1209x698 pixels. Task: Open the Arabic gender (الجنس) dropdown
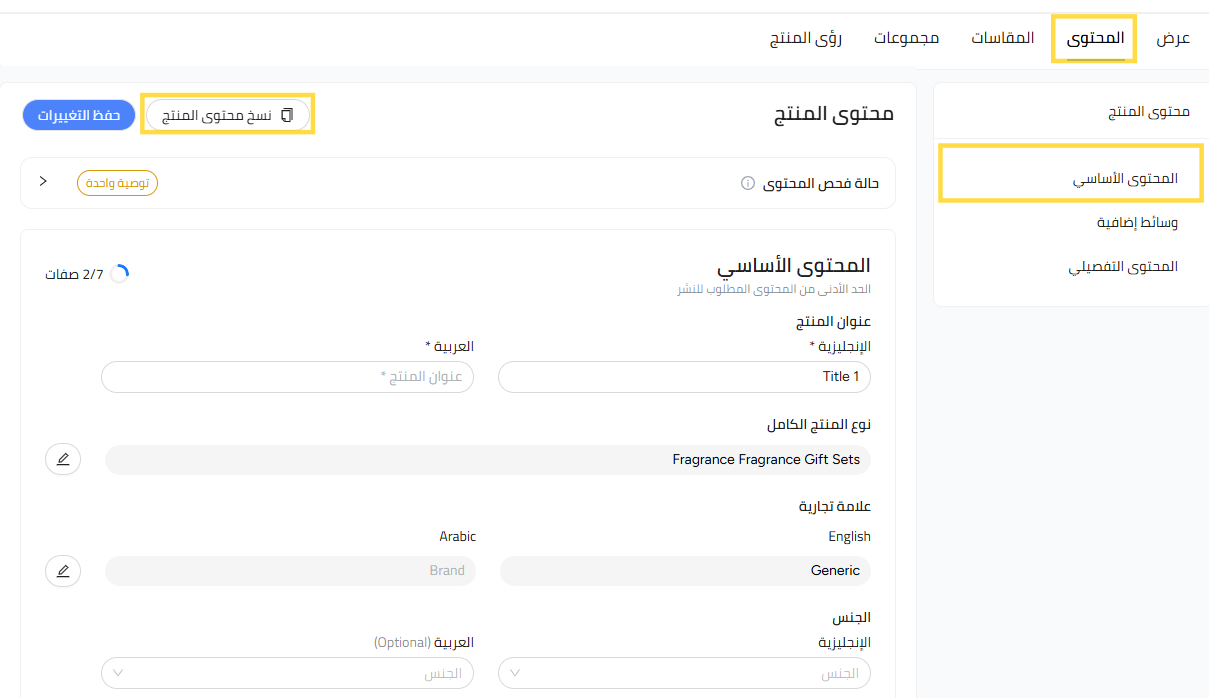click(287, 673)
